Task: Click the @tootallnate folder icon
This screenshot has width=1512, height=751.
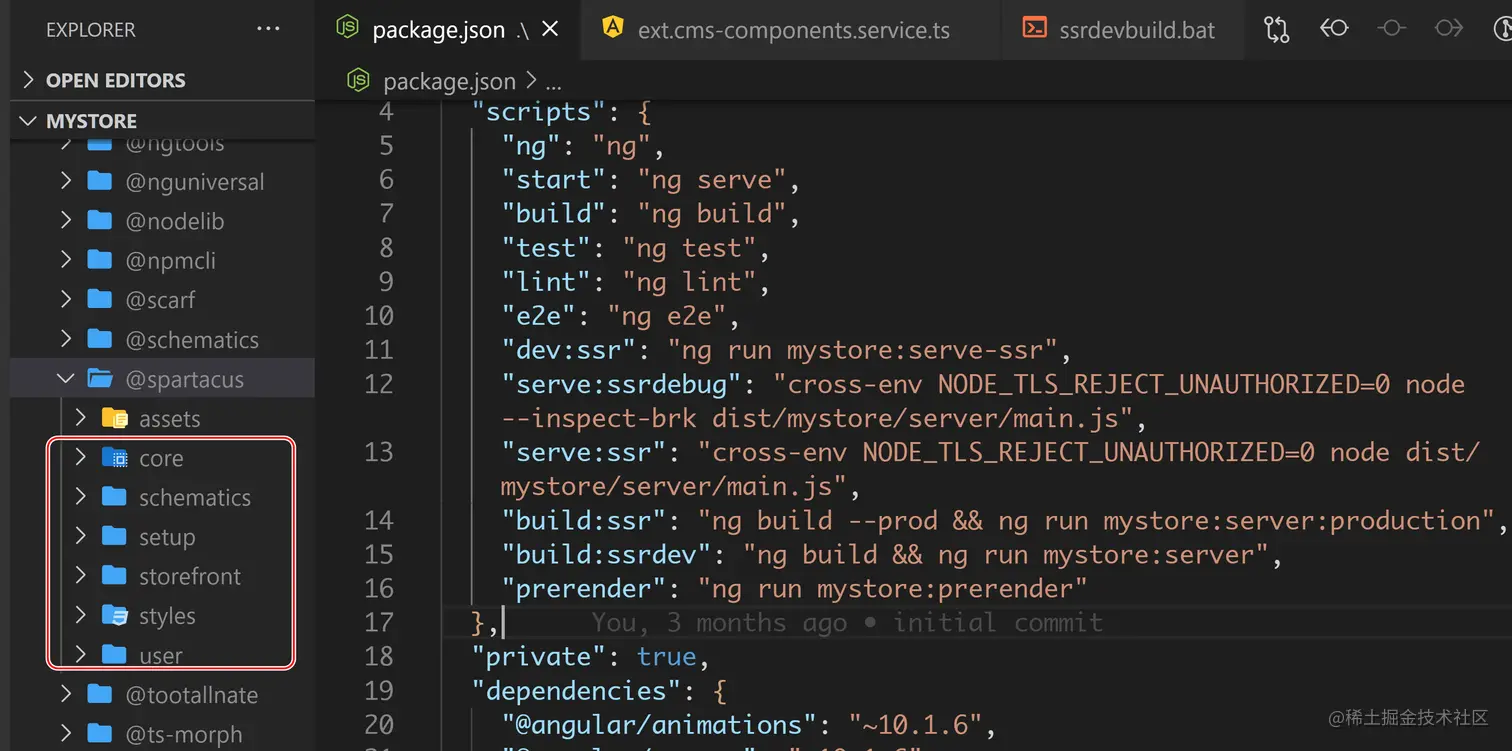Action: pyautogui.click(x=99, y=694)
